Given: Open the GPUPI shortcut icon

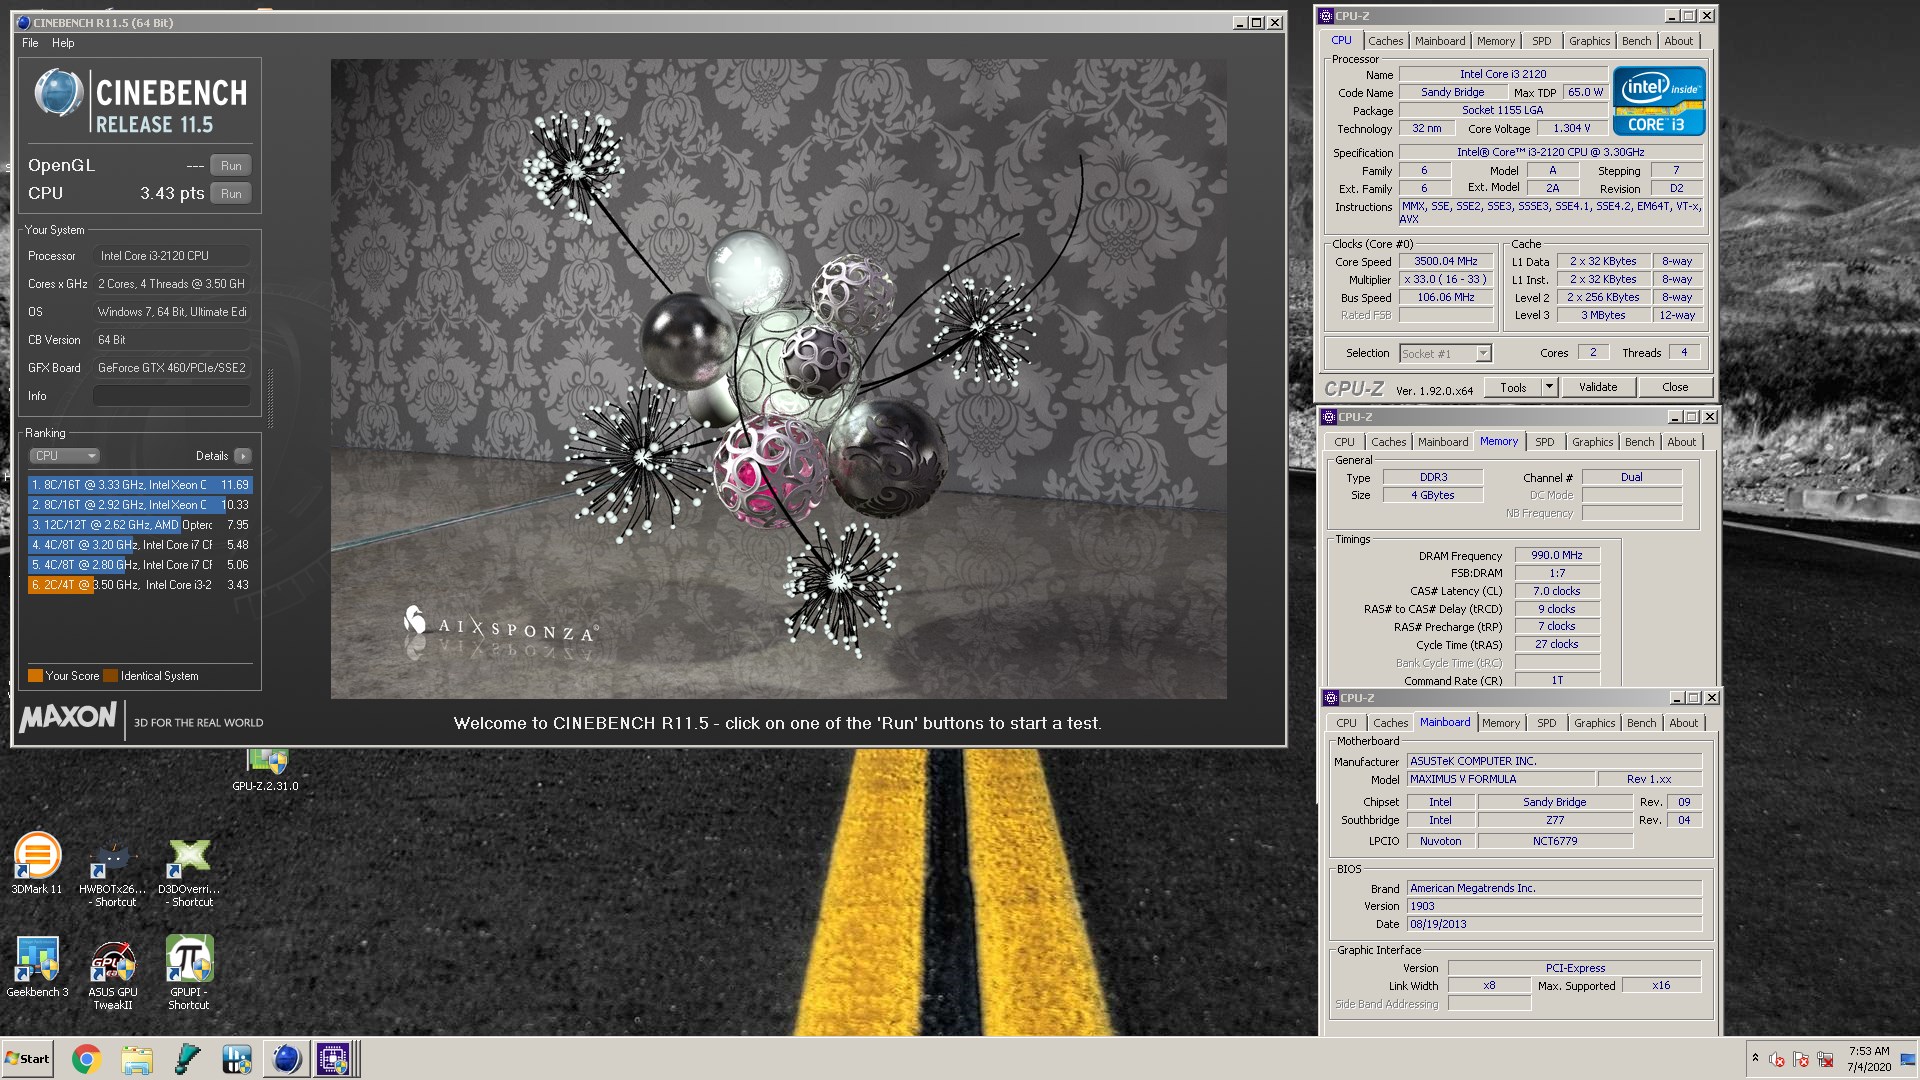Looking at the screenshot, I should click(189, 973).
